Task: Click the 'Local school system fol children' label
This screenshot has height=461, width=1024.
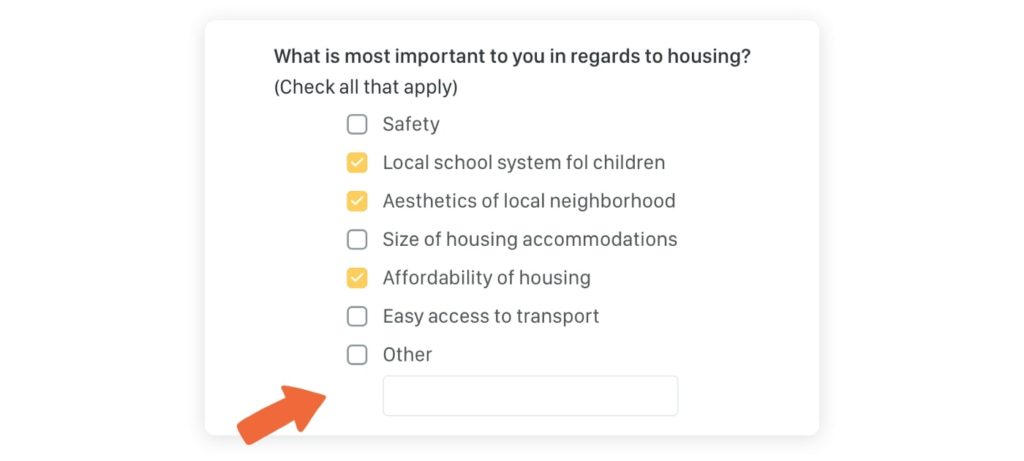Action: pos(524,163)
